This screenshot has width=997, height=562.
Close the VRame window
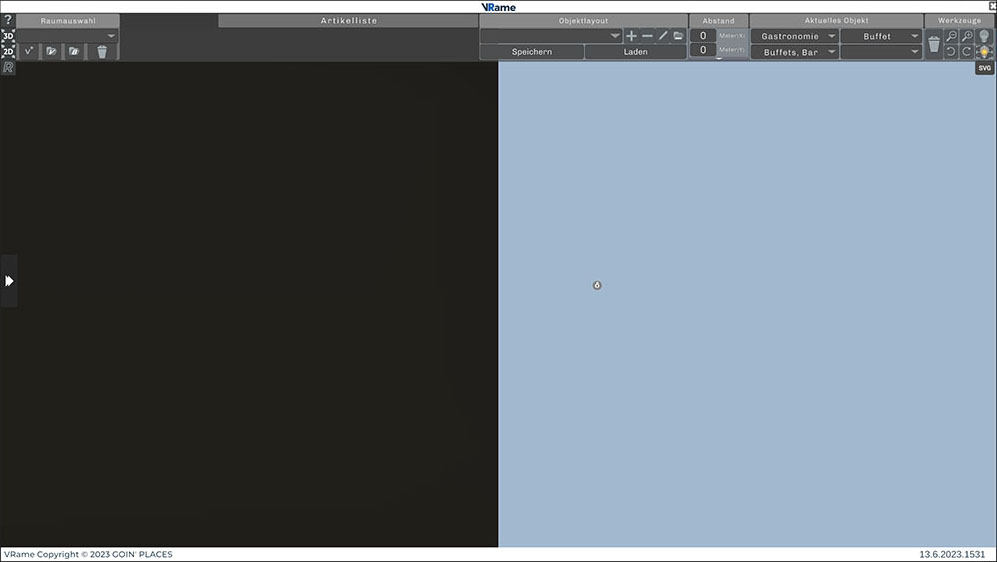point(992,6)
